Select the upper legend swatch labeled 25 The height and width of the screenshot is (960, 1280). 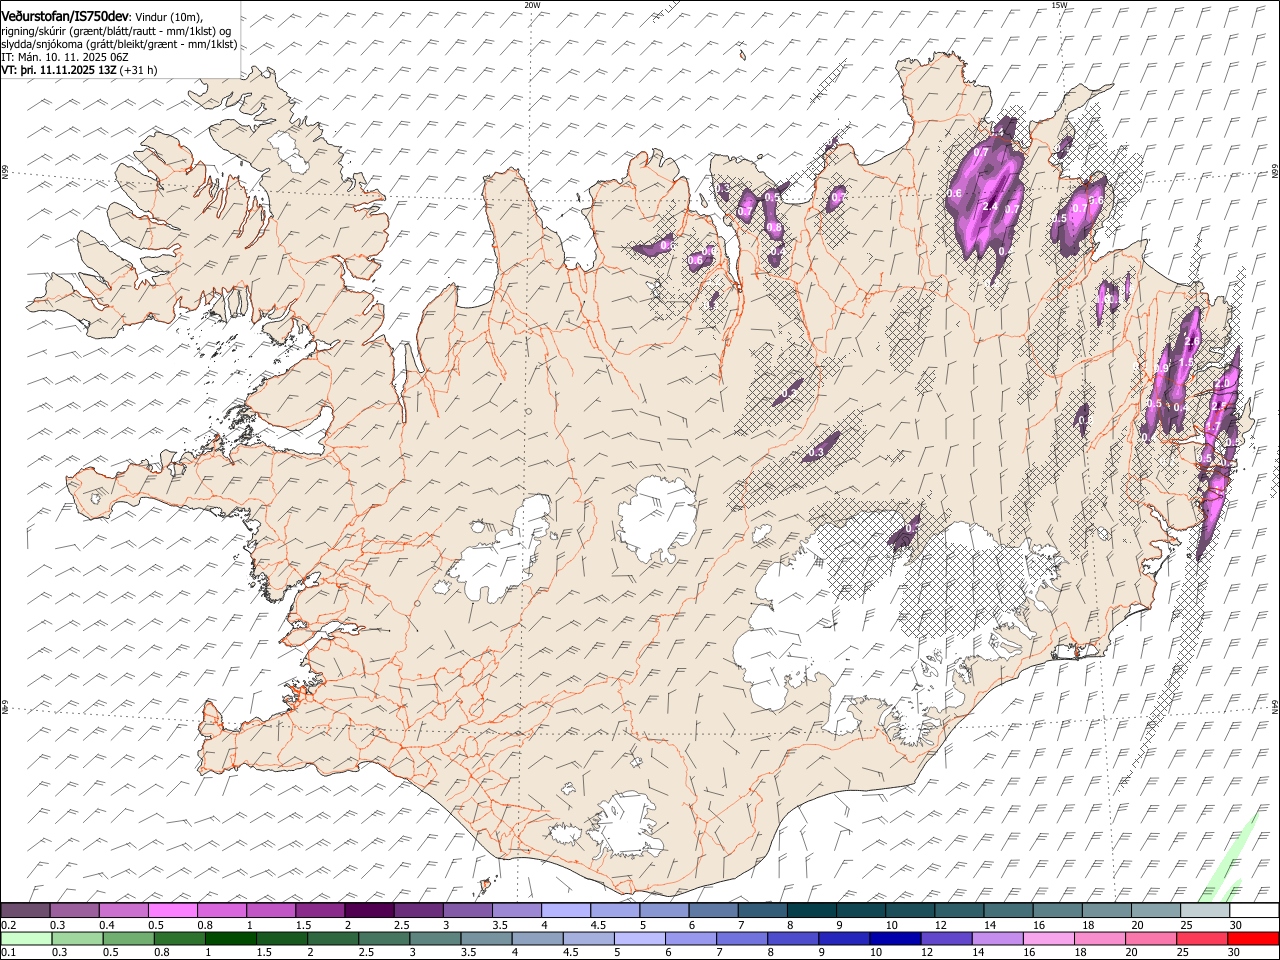[x=1204, y=911]
